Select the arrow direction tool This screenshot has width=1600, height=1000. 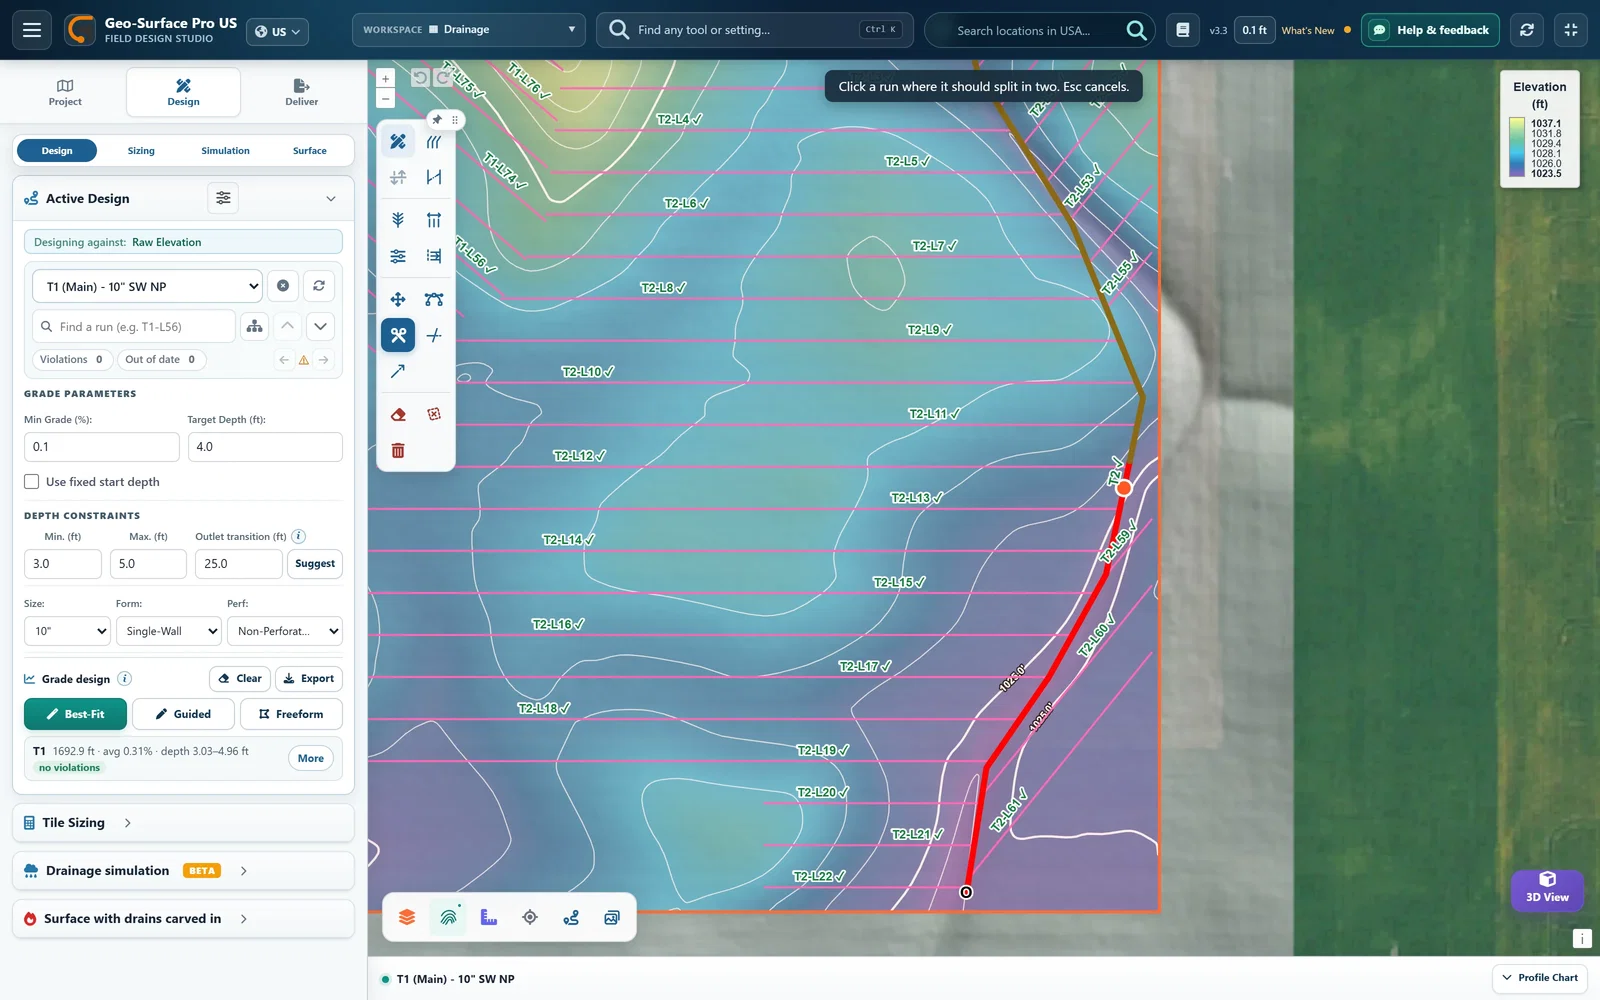click(398, 371)
